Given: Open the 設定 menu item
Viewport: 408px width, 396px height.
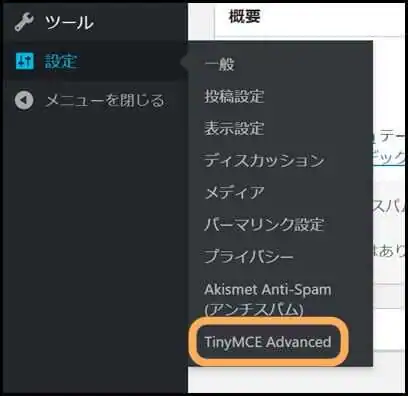Looking at the screenshot, I should [61, 61].
